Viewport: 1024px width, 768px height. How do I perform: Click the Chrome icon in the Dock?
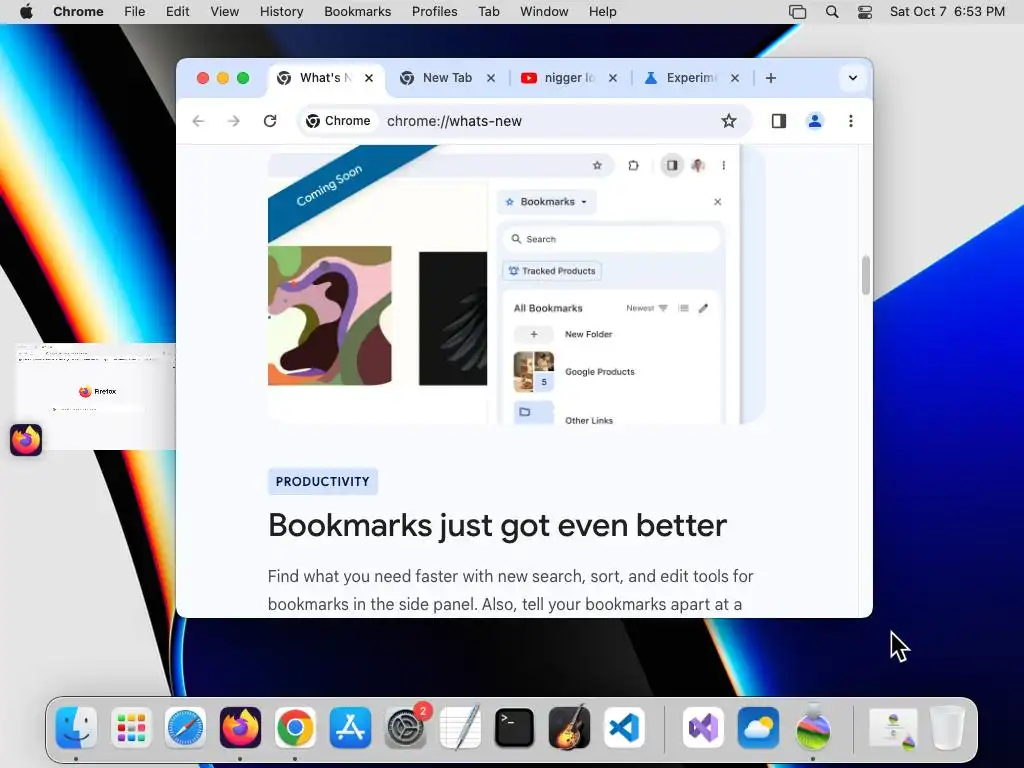click(x=295, y=728)
